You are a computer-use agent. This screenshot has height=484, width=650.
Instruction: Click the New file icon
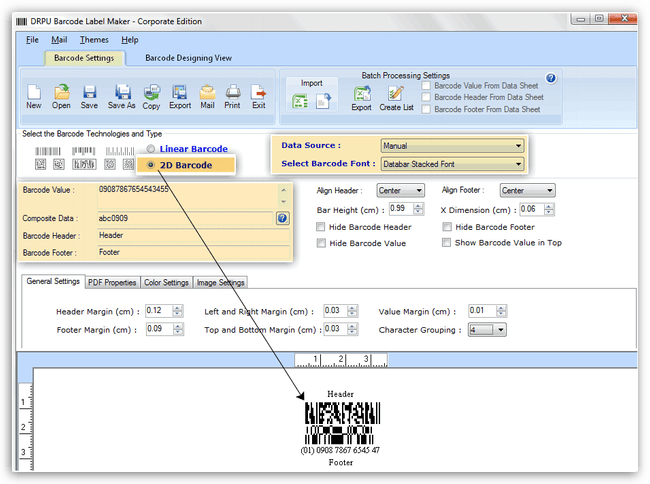[x=33, y=93]
